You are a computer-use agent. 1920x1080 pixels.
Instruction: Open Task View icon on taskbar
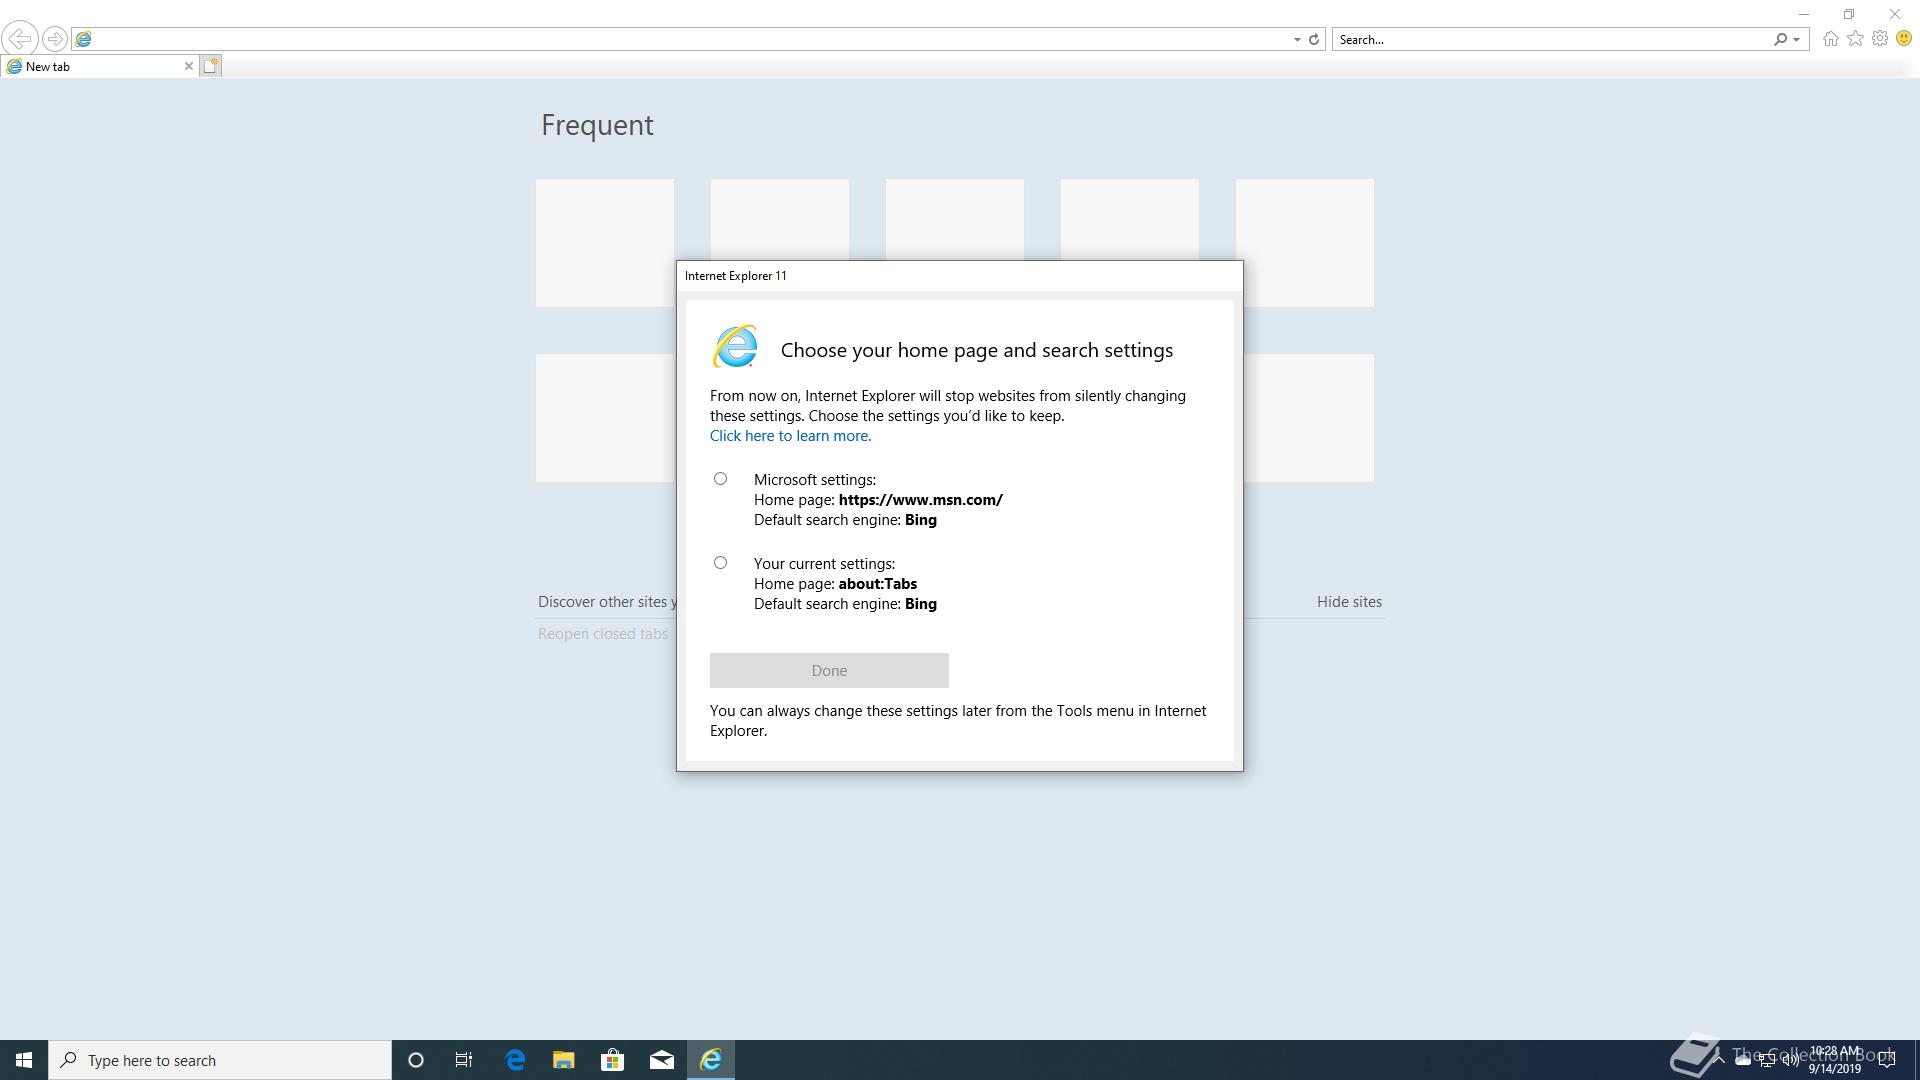(464, 1060)
